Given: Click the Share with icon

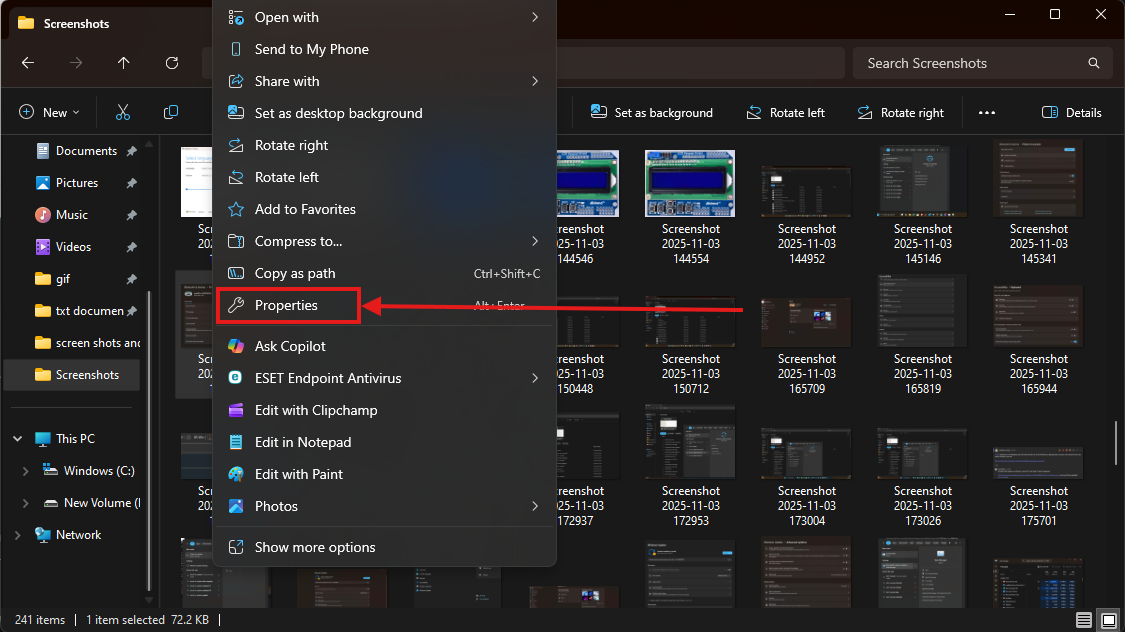Looking at the screenshot, I should point(235,81).
